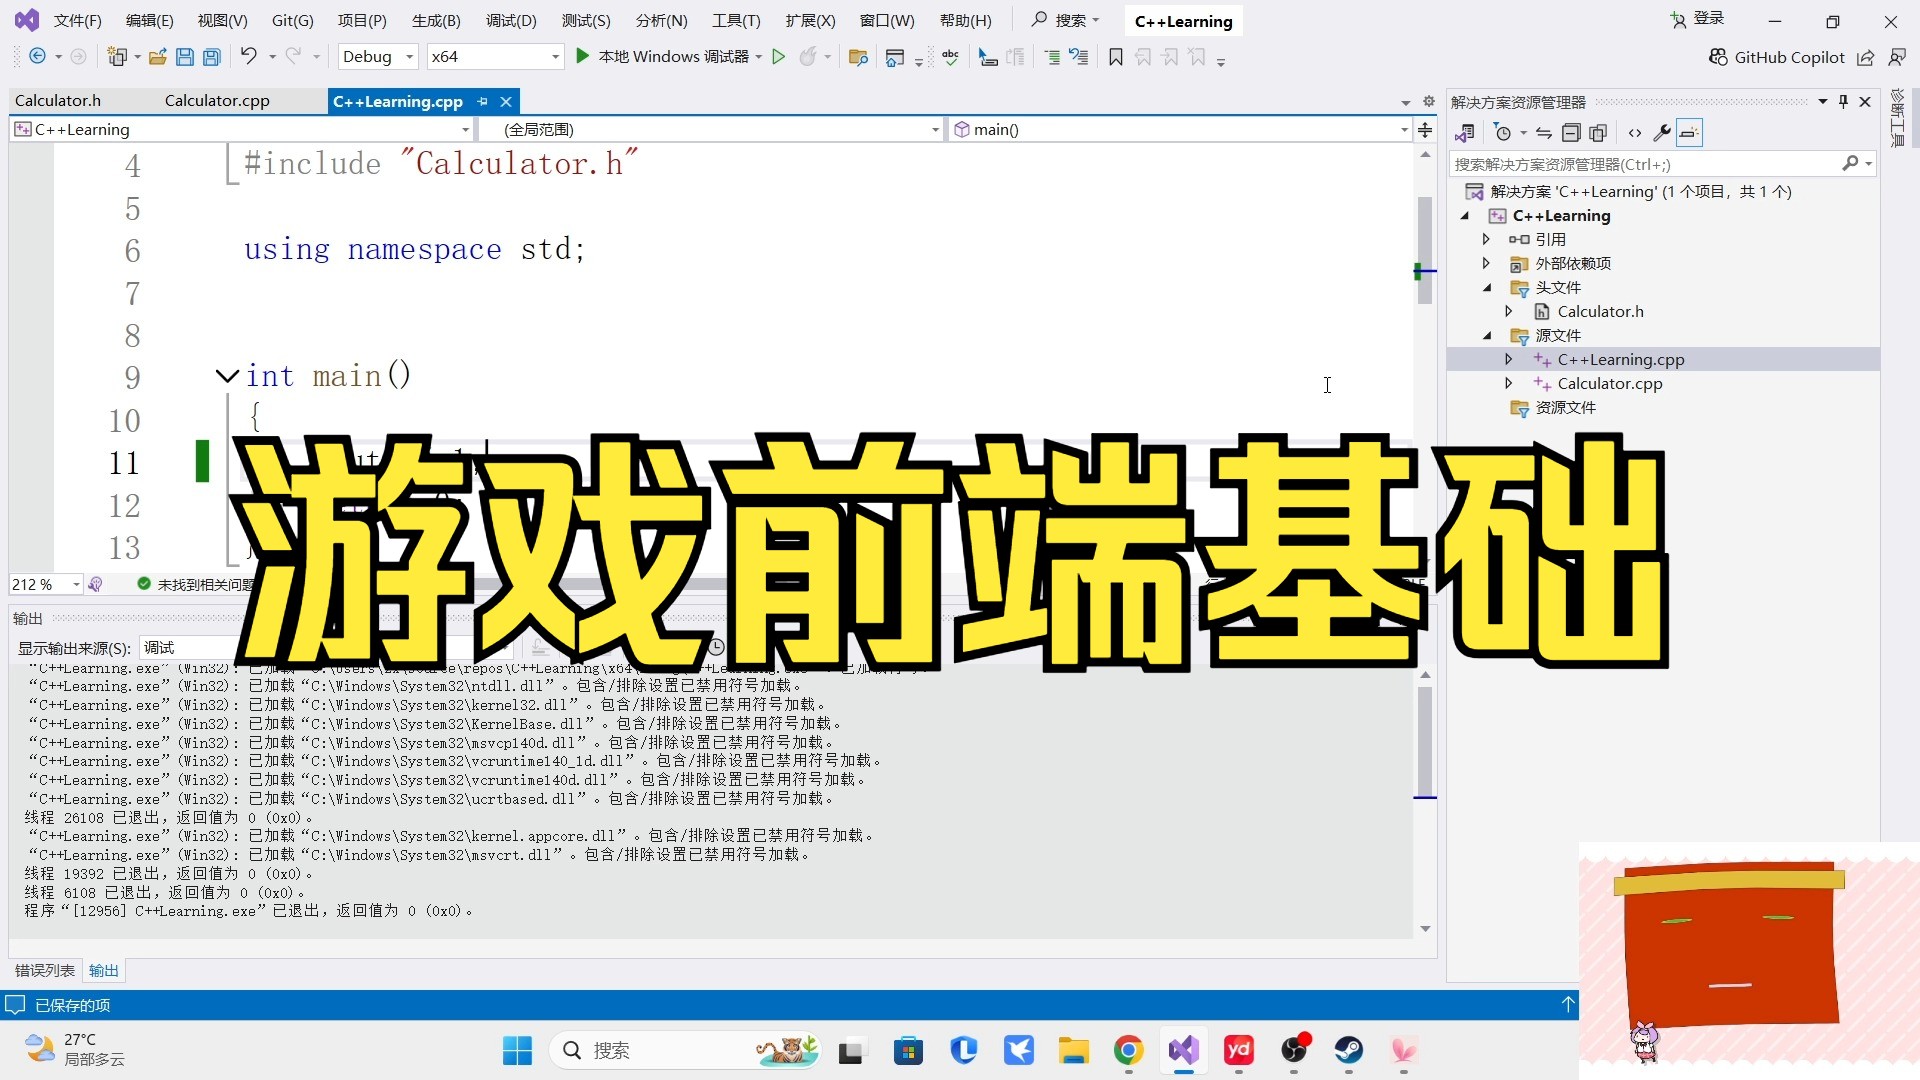Start without debugging using the outlined play icon
Screen dimensions: 1920x1080
779,57
